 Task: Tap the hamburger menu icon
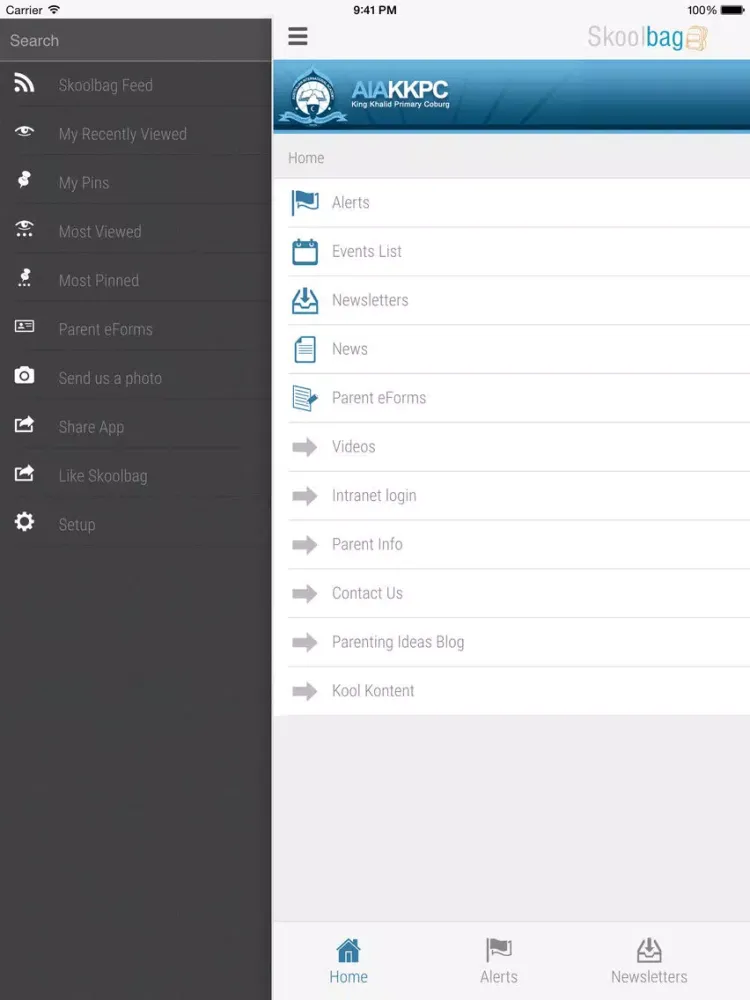298,37
